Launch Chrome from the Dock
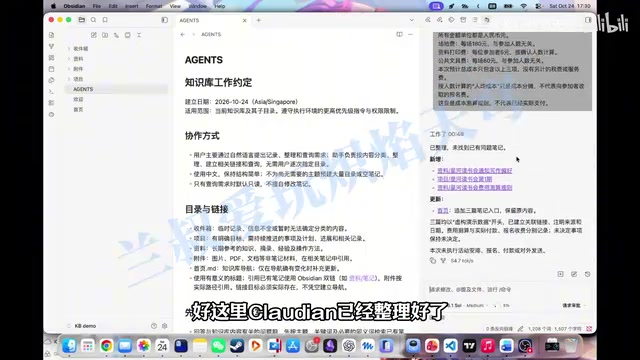 click(x=107, y=346)
